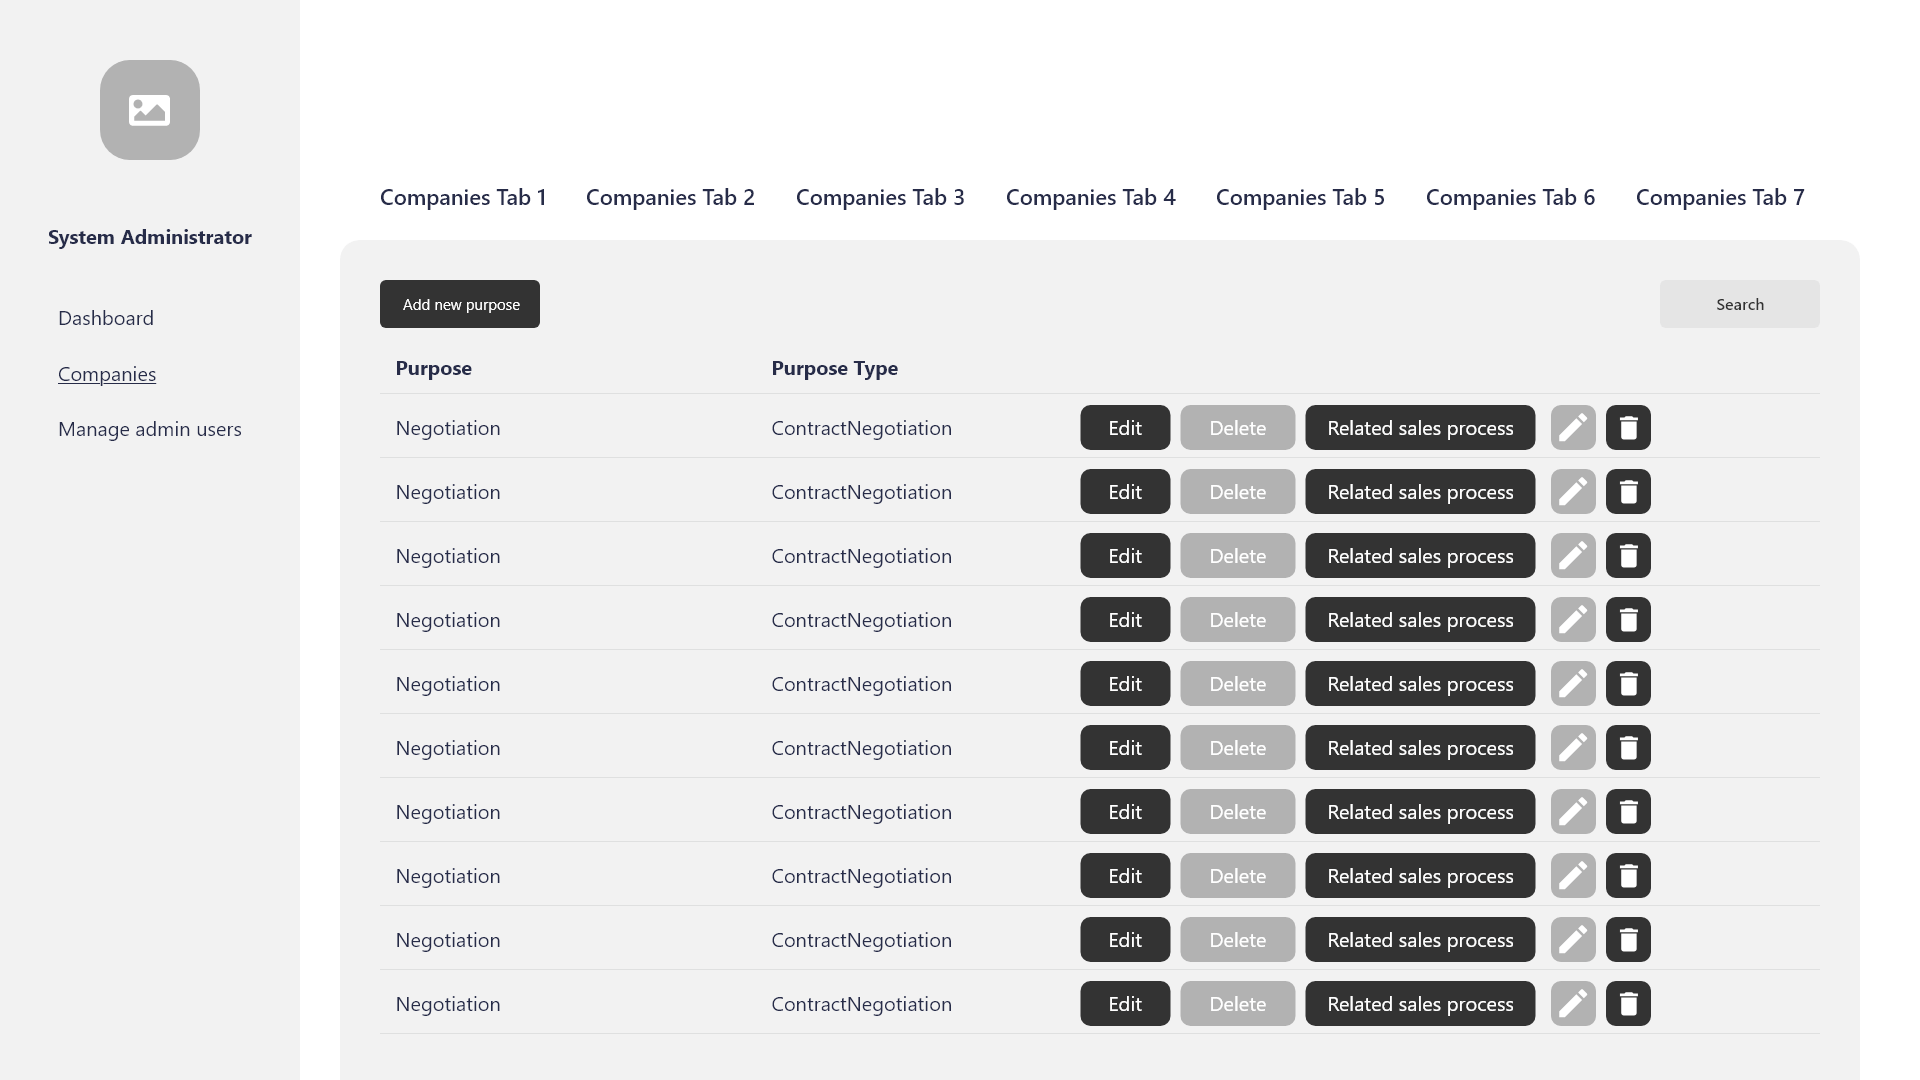
Task: Click the Search field
Action: 1739,304
